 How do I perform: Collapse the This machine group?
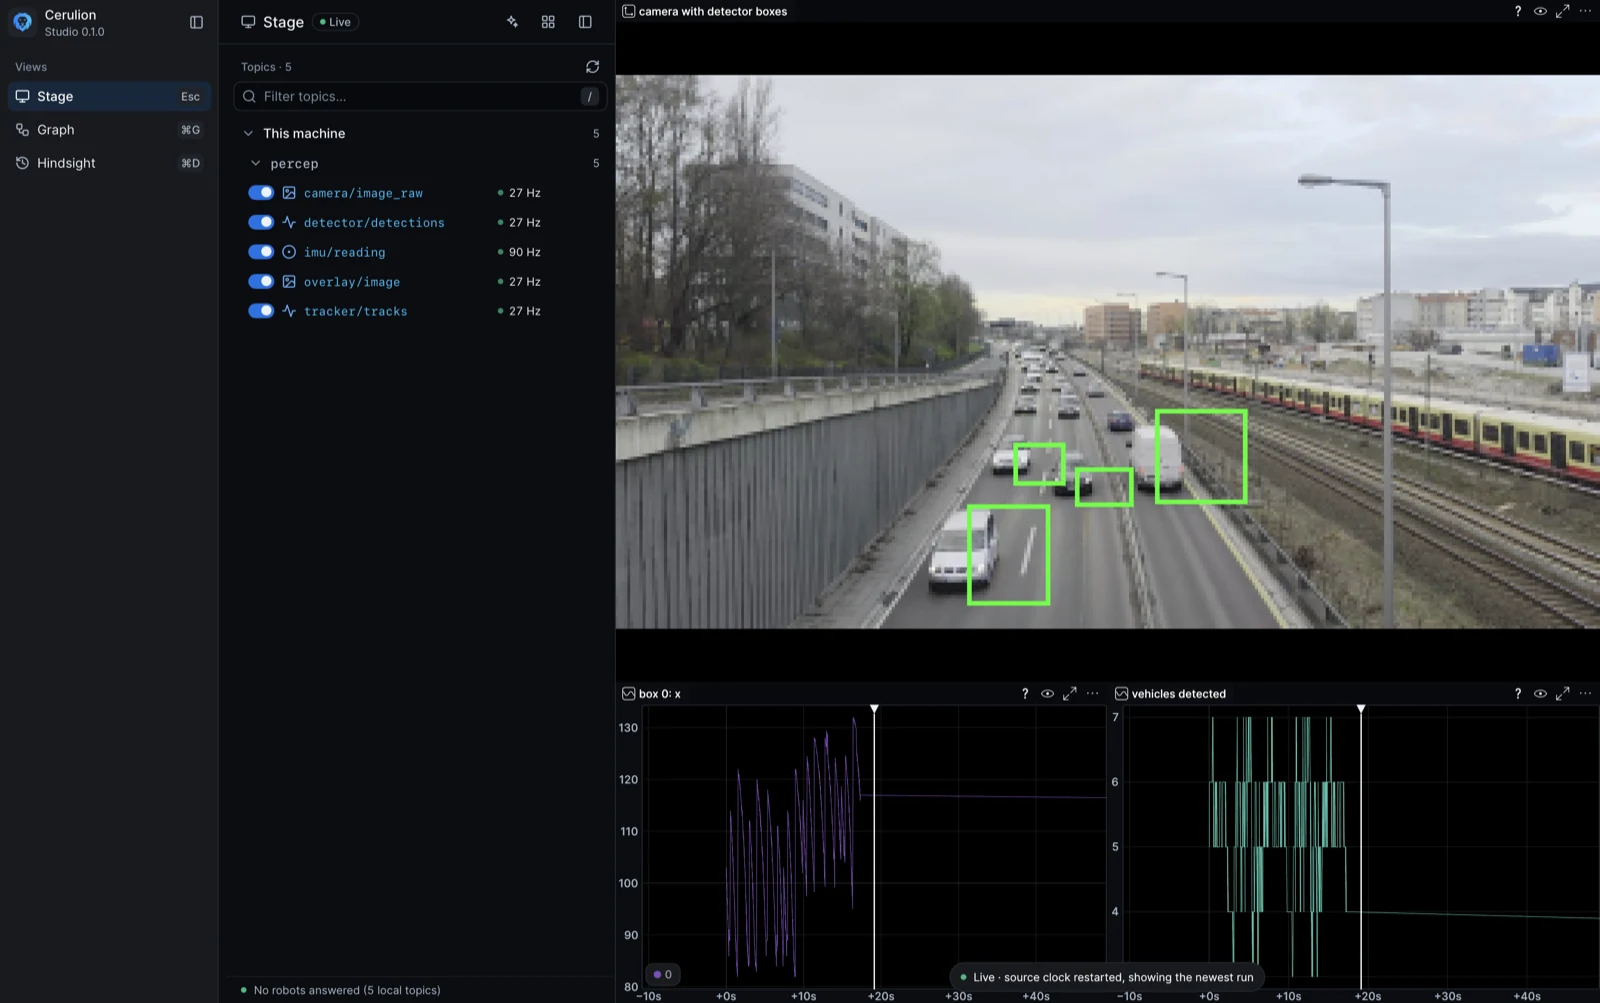click(x=248, y=133)
